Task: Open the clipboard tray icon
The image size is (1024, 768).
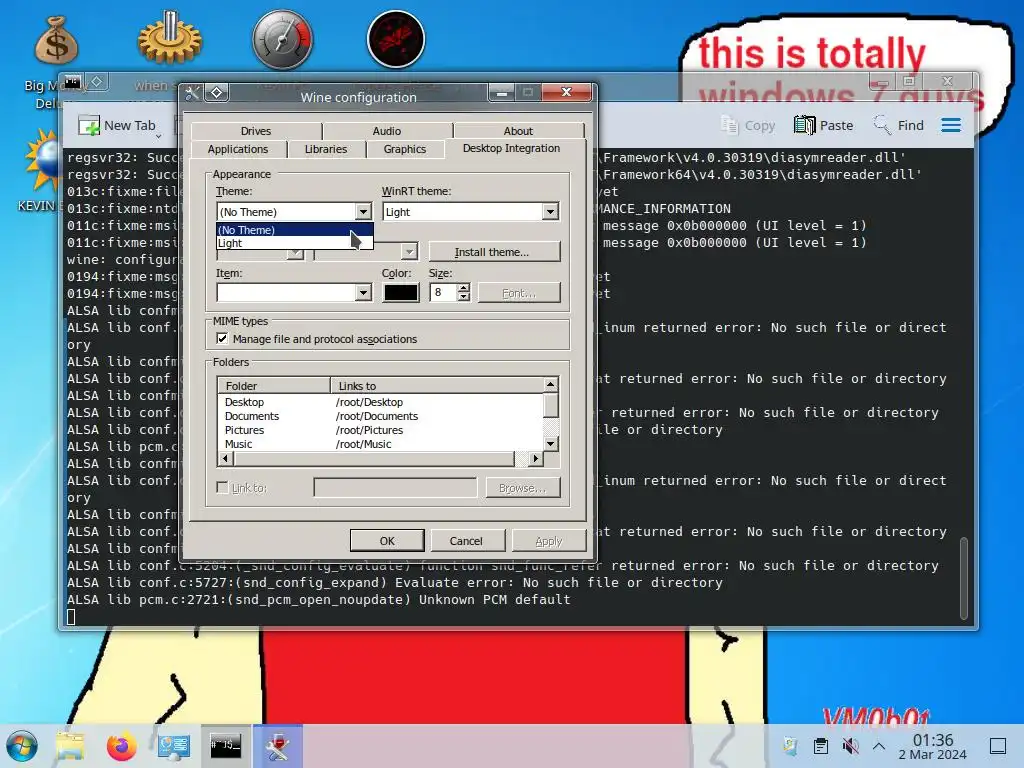Action: coord(821,746)
